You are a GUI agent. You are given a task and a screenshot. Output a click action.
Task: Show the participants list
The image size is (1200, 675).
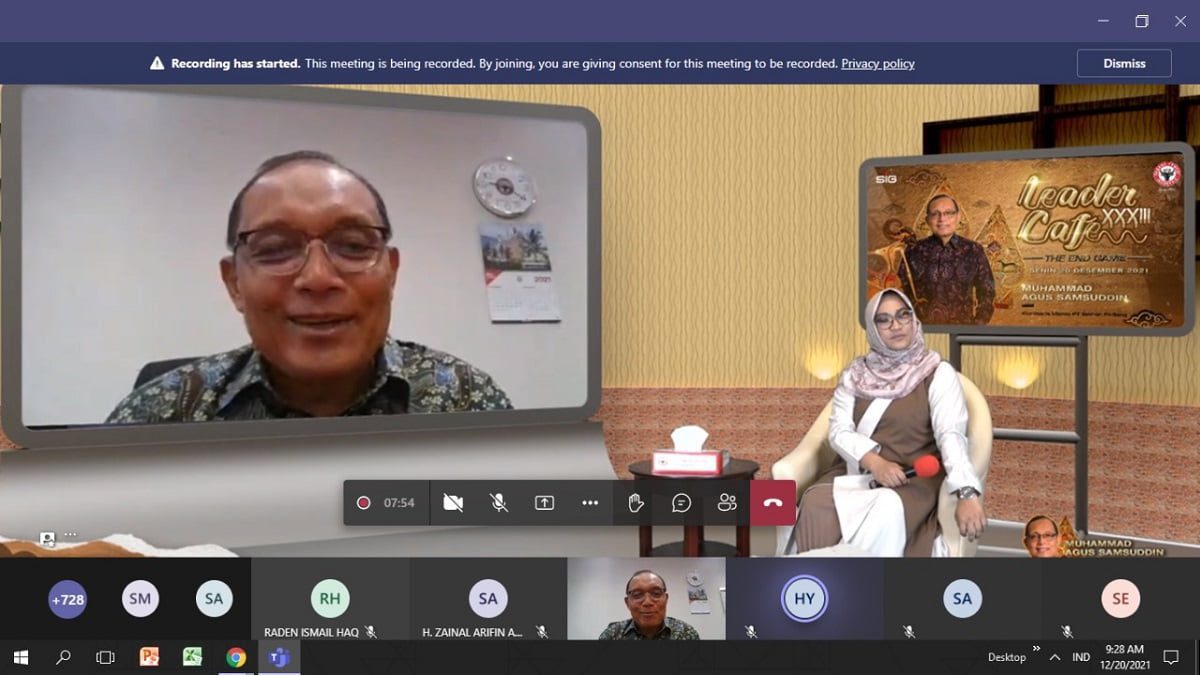pos(727,503)
